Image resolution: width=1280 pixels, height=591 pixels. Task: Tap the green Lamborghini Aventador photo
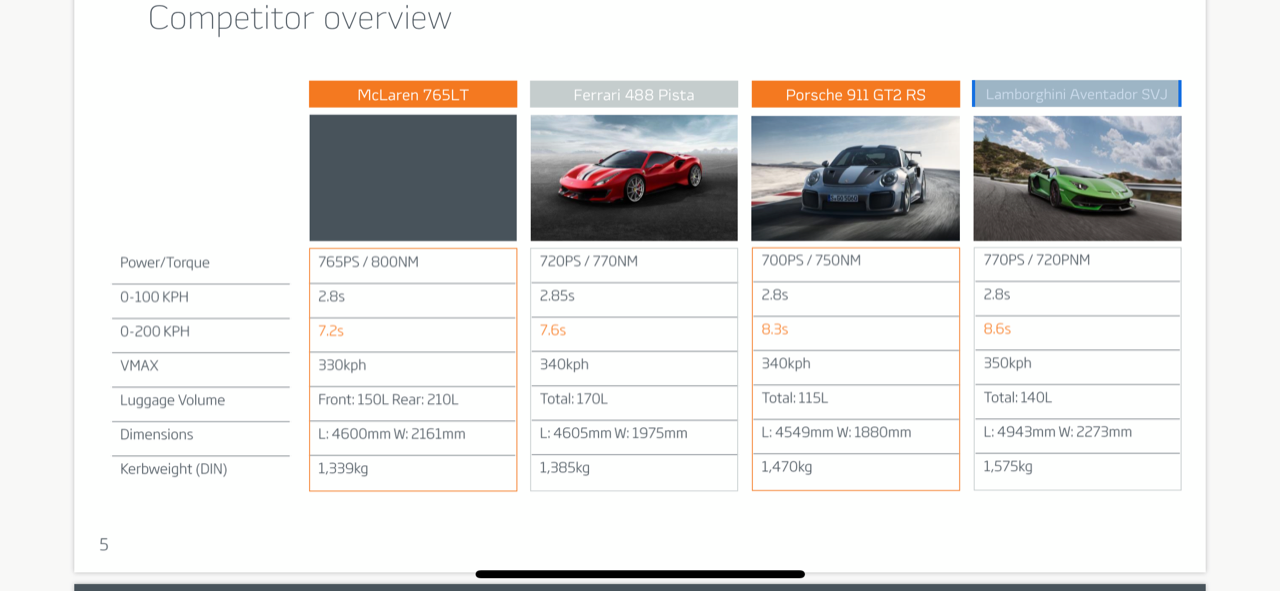pos(1077,178)
